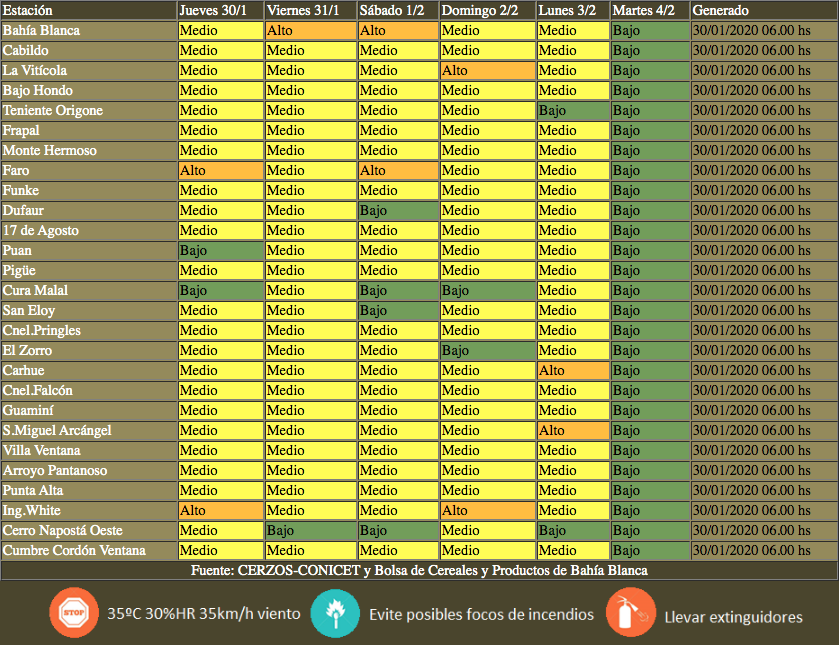Image resolution: width=839 pixels, height=645 pixels.
Task: Click the Fuente CERZOS-CONICET source text
Action: tap(419, 570)
